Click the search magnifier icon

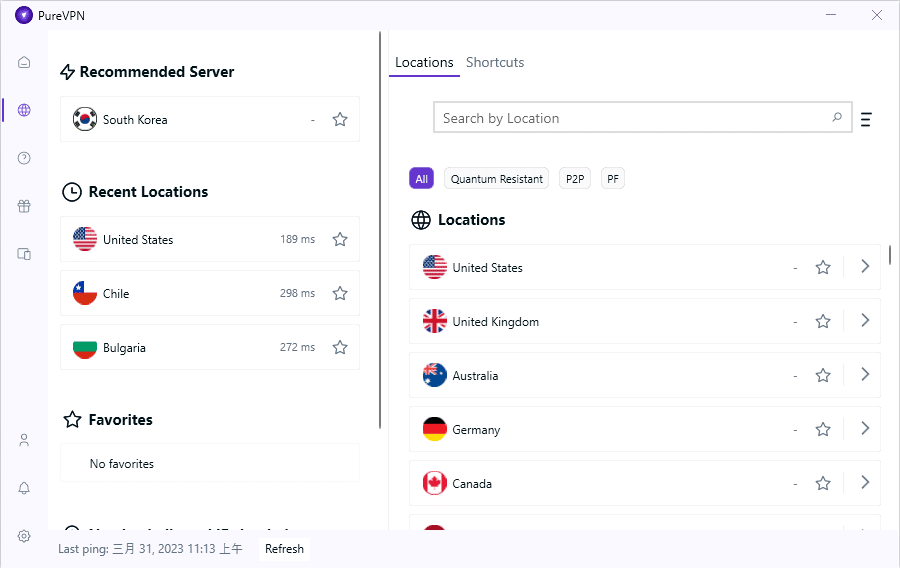(837, 117)
